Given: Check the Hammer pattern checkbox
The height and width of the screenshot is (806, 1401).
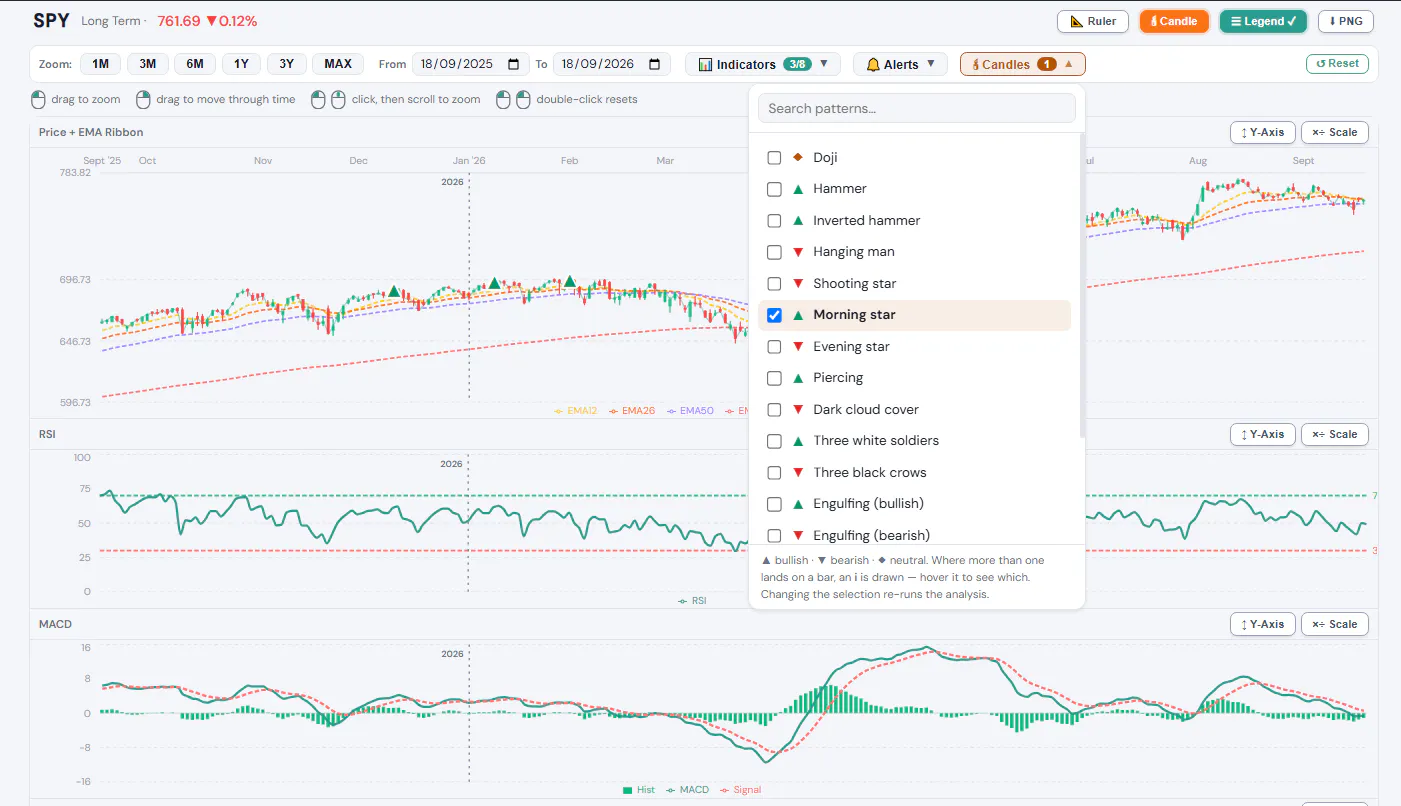Looking at the screenshot, I should 774,189.
